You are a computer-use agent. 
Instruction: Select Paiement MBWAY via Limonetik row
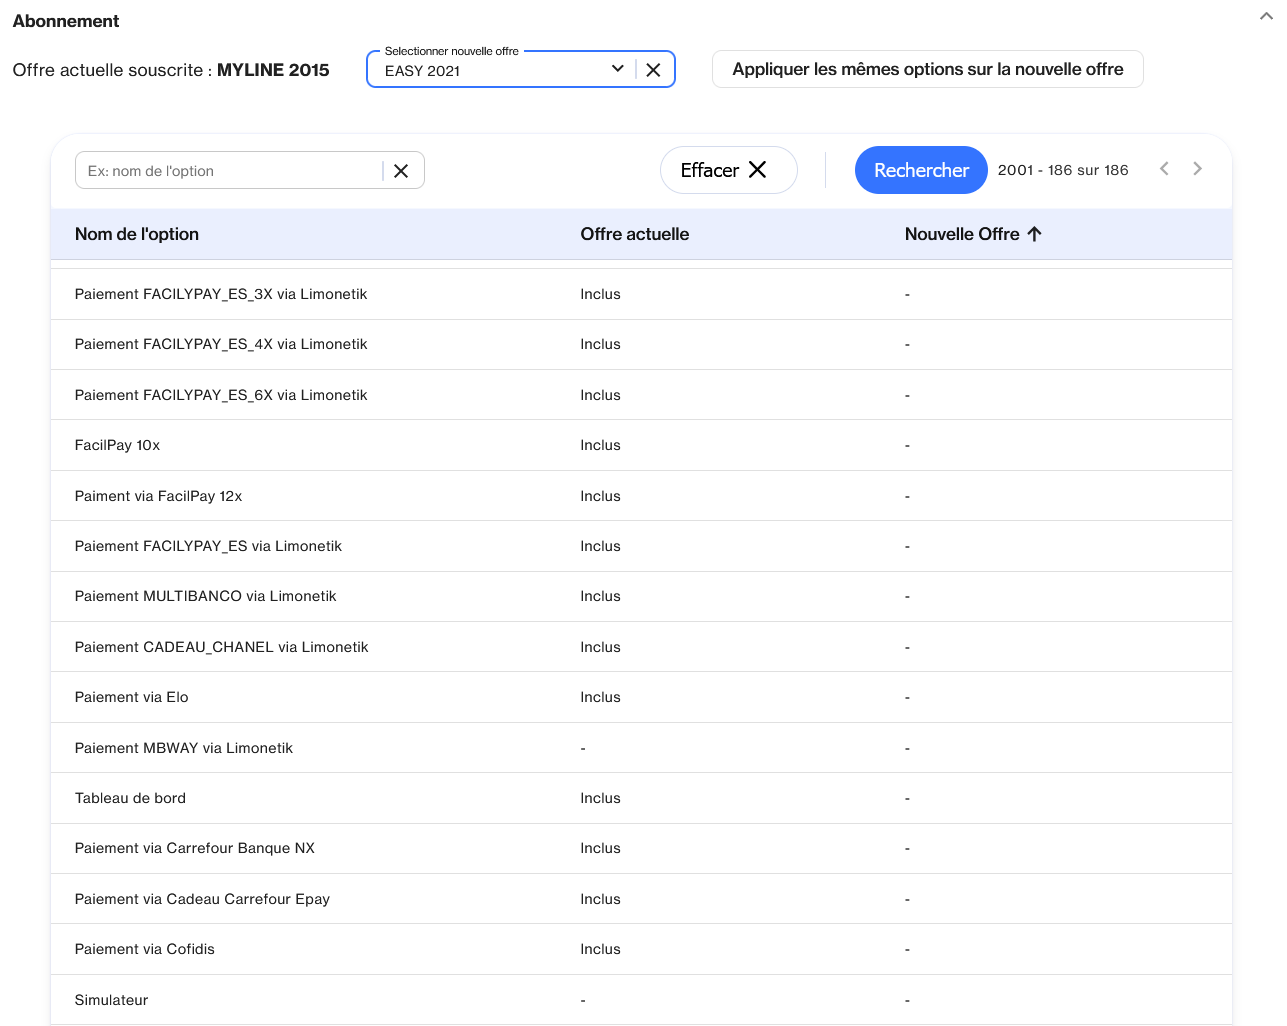pyautogui.click(x=184, y=748)
